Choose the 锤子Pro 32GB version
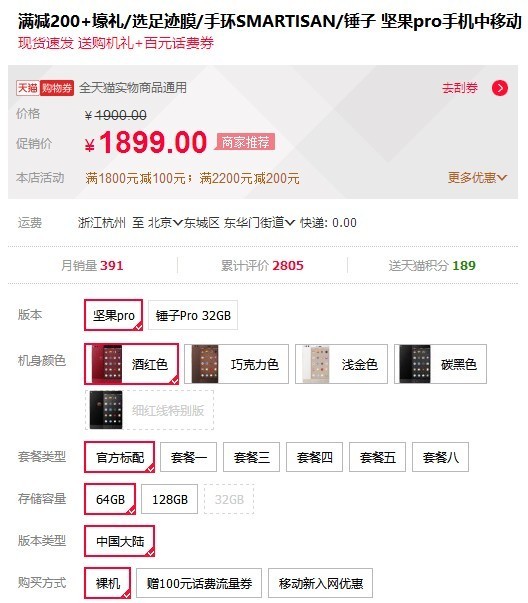This screenshot has width=528, height=603. [x=193, y=315]
